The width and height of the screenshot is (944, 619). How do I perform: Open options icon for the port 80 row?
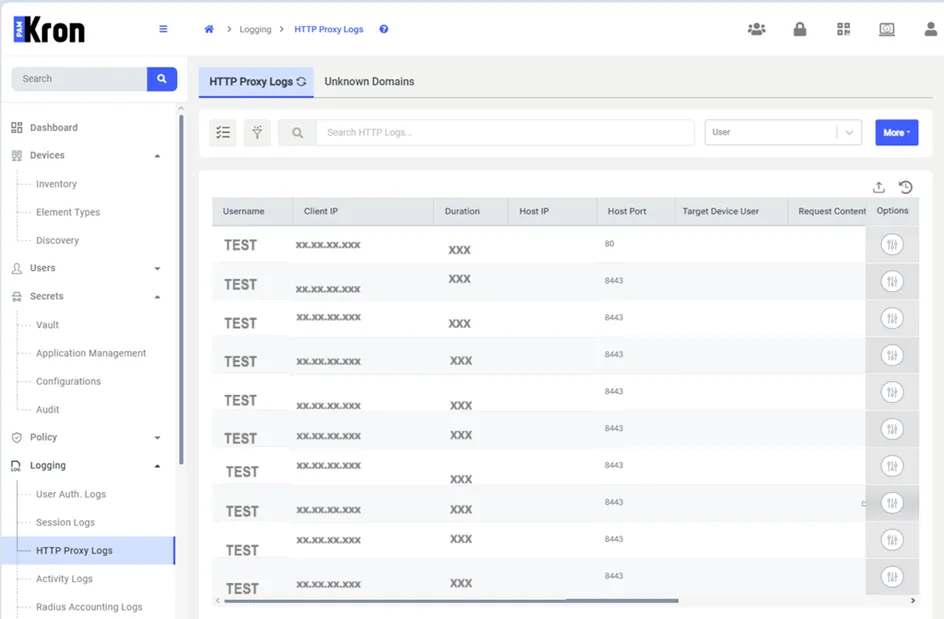(892, 244)
